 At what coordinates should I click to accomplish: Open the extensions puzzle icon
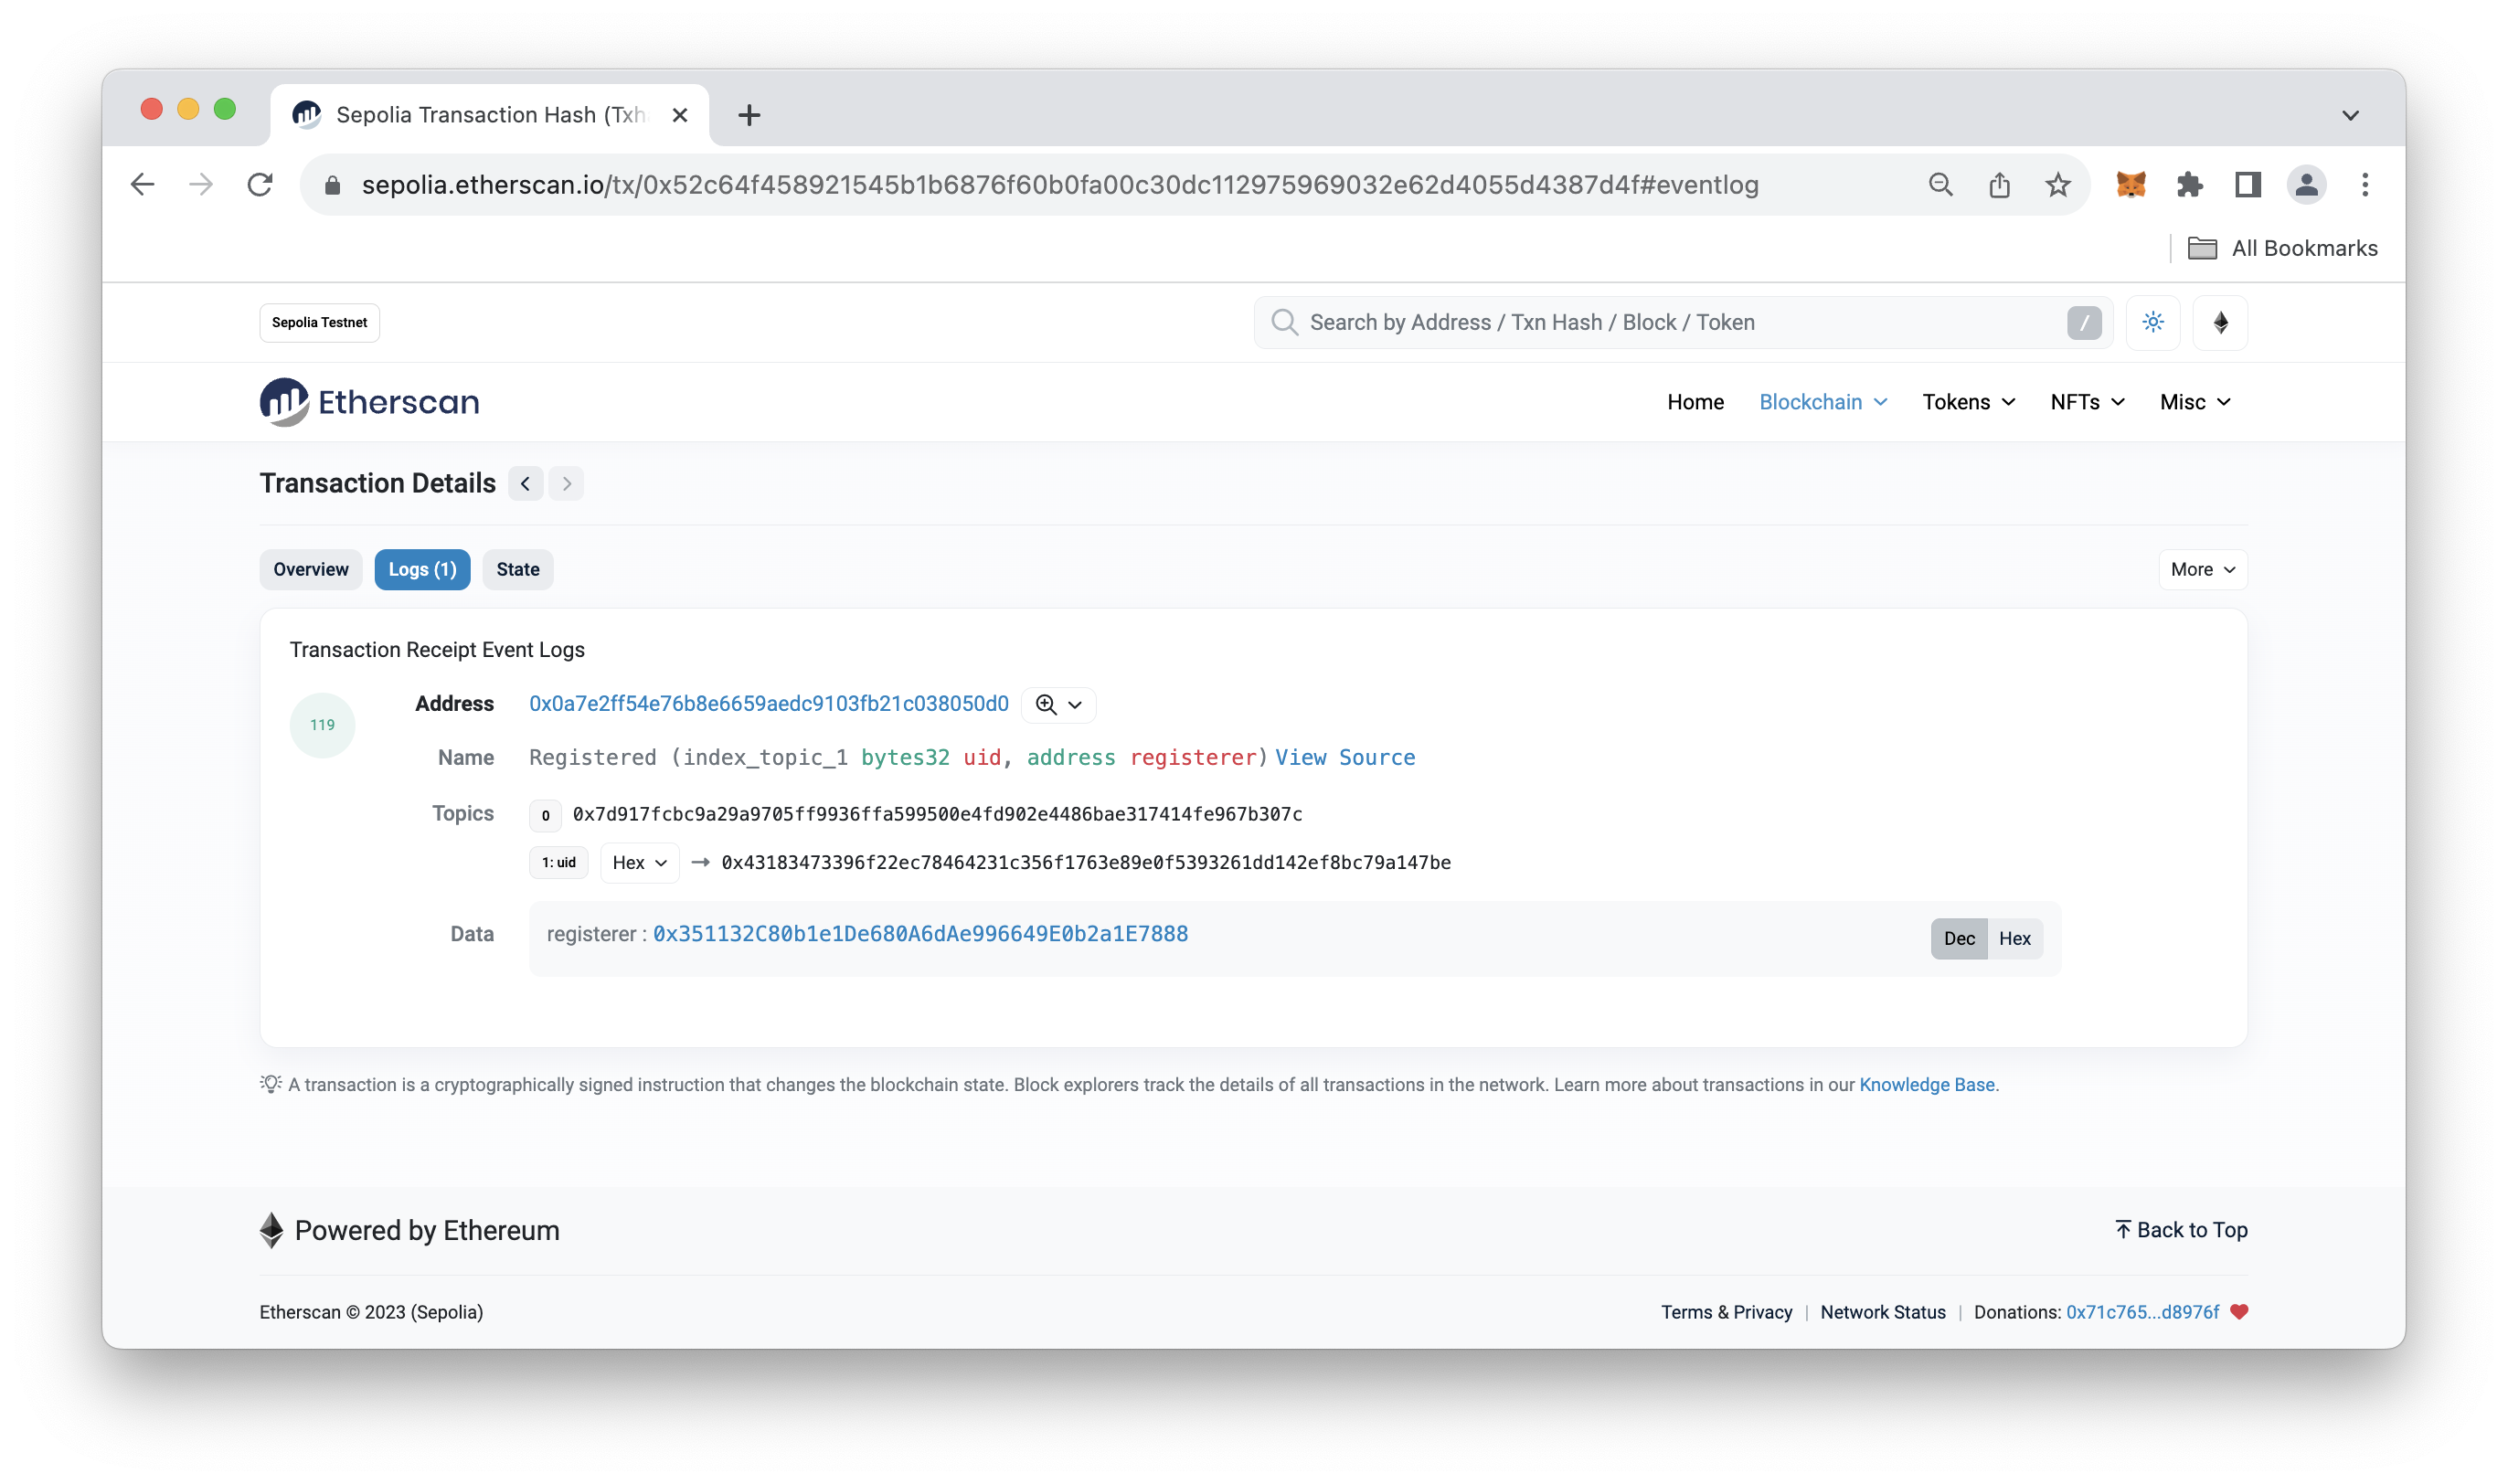2189,184
